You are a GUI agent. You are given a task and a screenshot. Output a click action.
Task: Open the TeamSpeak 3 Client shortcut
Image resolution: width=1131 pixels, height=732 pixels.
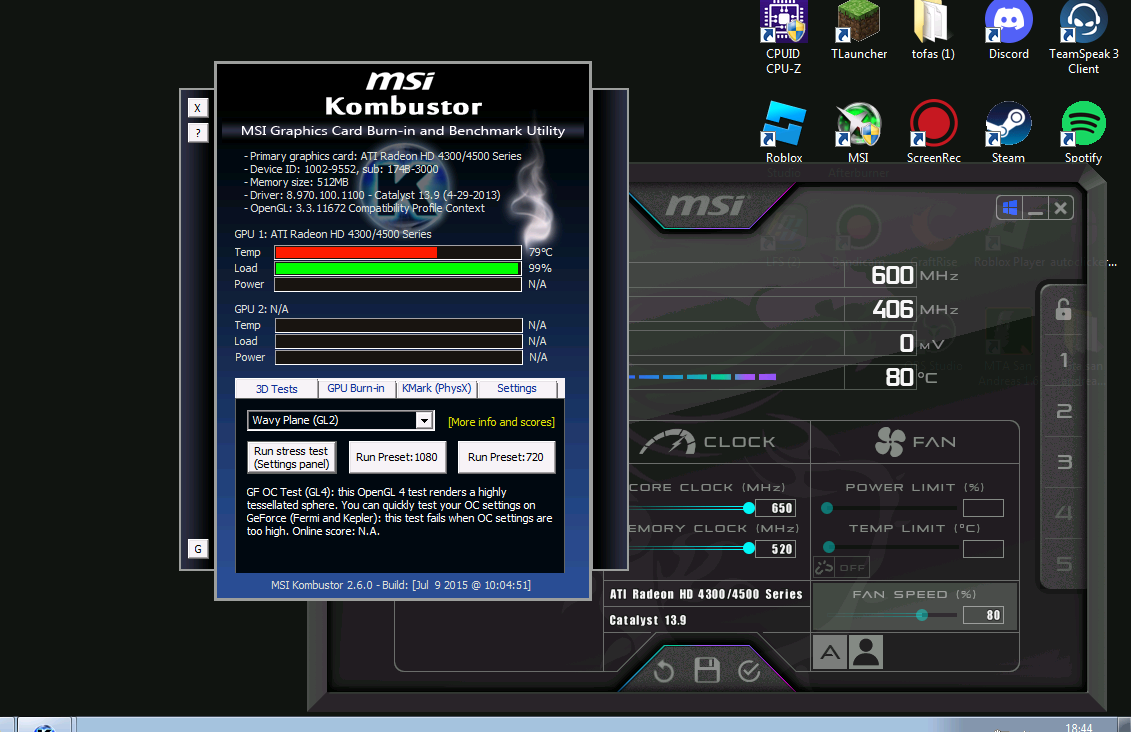point(1083,38)
